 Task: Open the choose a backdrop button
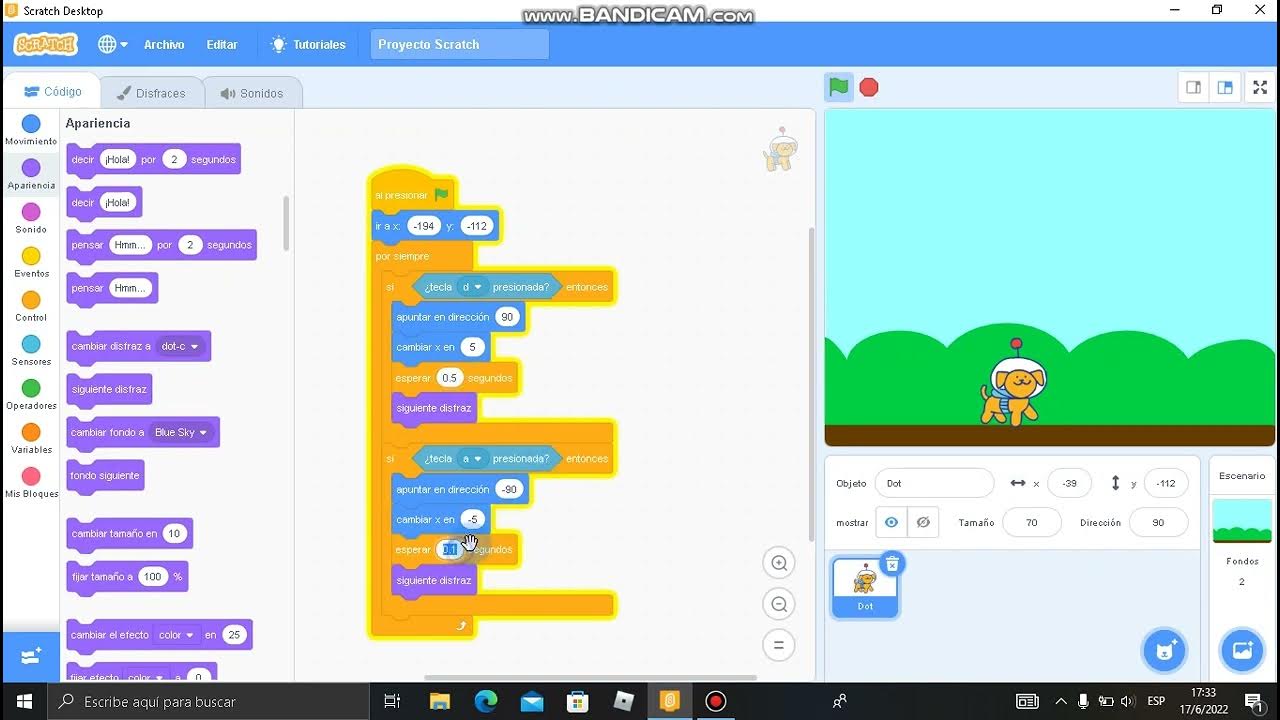pyautogui.click(x=1242, y=651)
